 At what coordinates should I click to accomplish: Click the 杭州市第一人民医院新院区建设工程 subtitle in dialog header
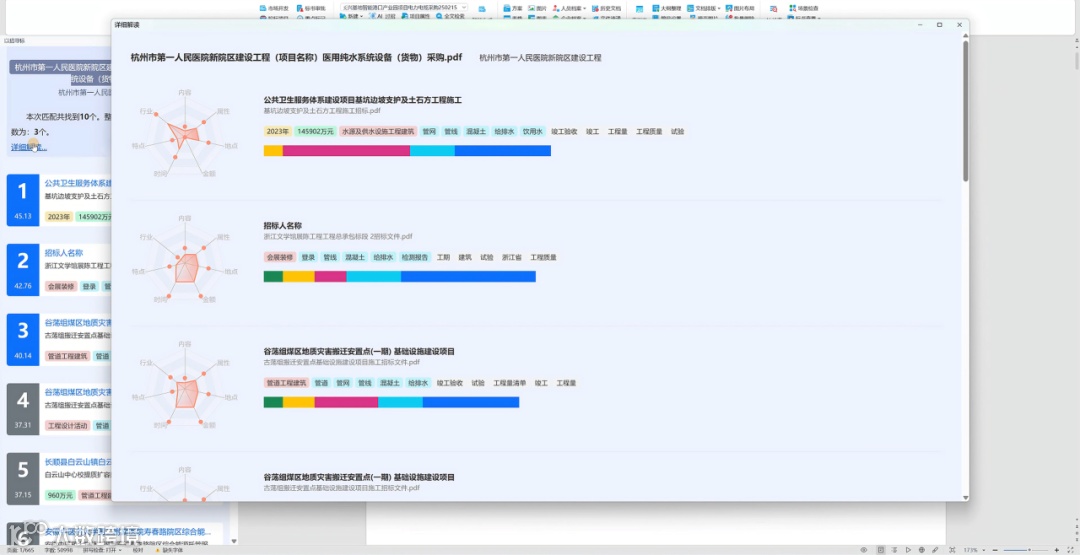coord(540,58)
